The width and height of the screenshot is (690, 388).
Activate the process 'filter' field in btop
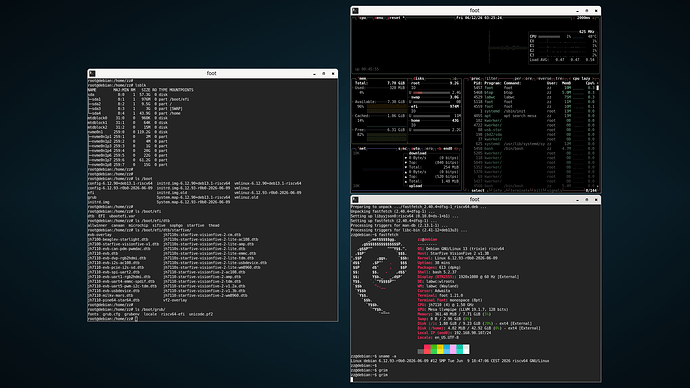[x=491, y=79]
